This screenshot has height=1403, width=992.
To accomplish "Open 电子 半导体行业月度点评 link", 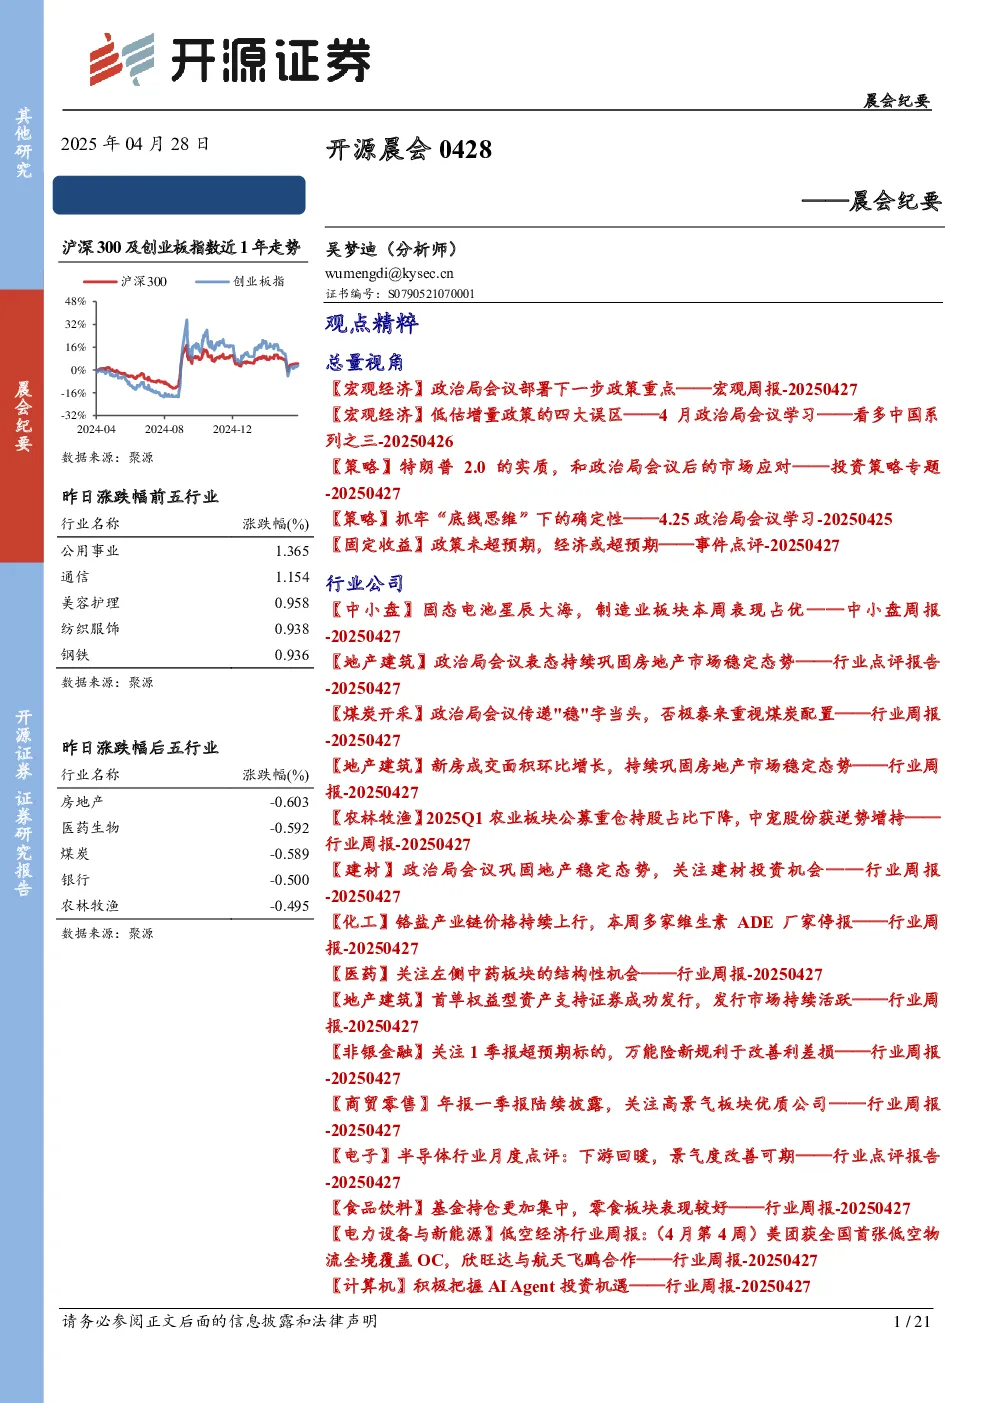I will 633,1169.
